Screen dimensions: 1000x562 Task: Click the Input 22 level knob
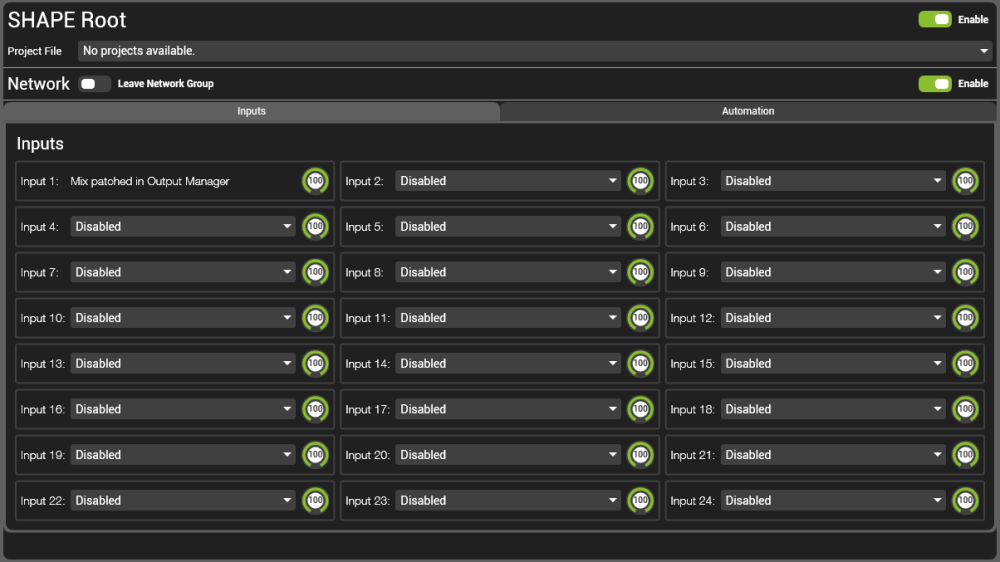(x=315, y=501)
